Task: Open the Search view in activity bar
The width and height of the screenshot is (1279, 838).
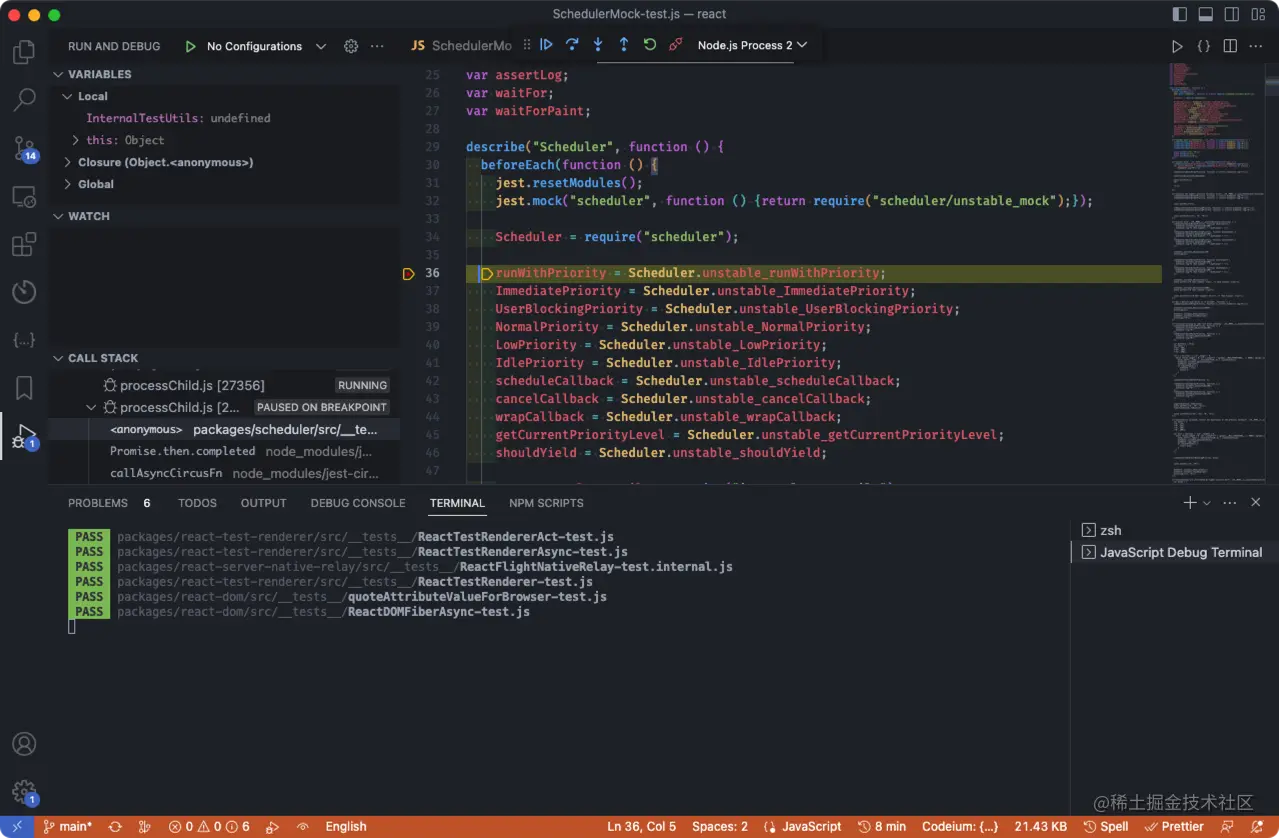Action: point(24,100)
